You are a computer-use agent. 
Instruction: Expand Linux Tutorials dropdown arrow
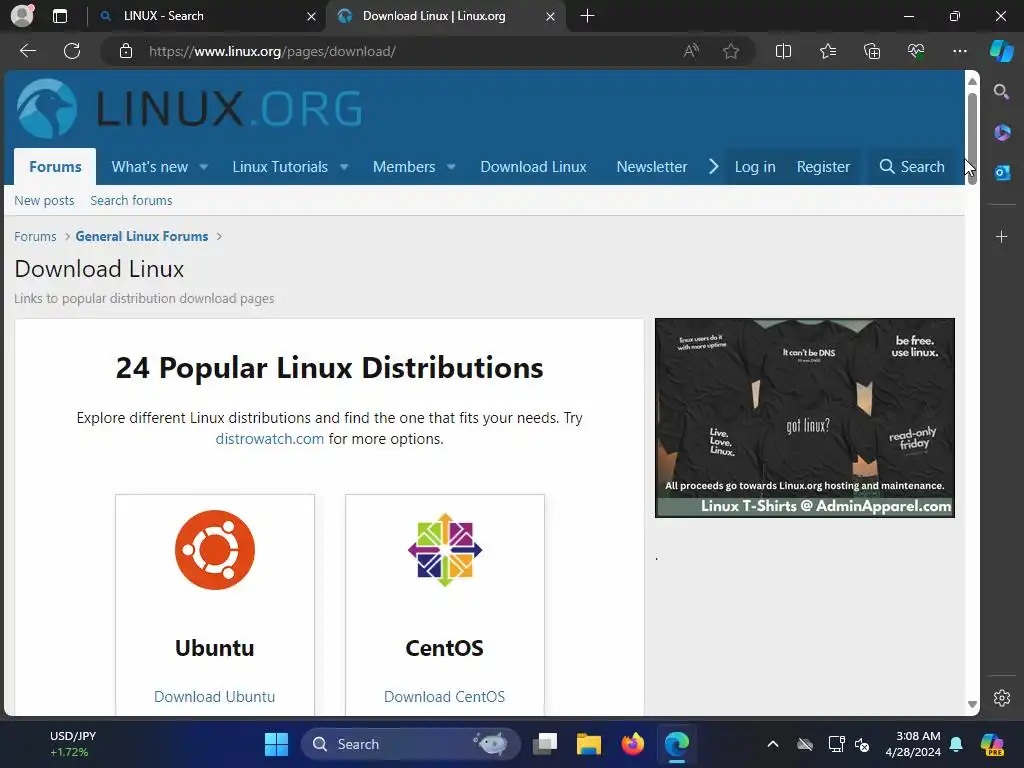click(344, 167)
